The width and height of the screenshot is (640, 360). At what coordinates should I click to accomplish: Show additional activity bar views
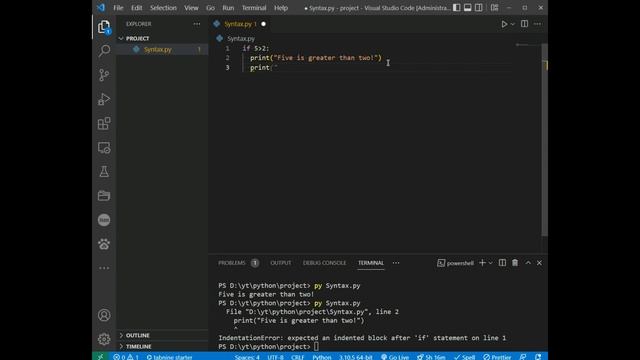(x=104, y=268)
